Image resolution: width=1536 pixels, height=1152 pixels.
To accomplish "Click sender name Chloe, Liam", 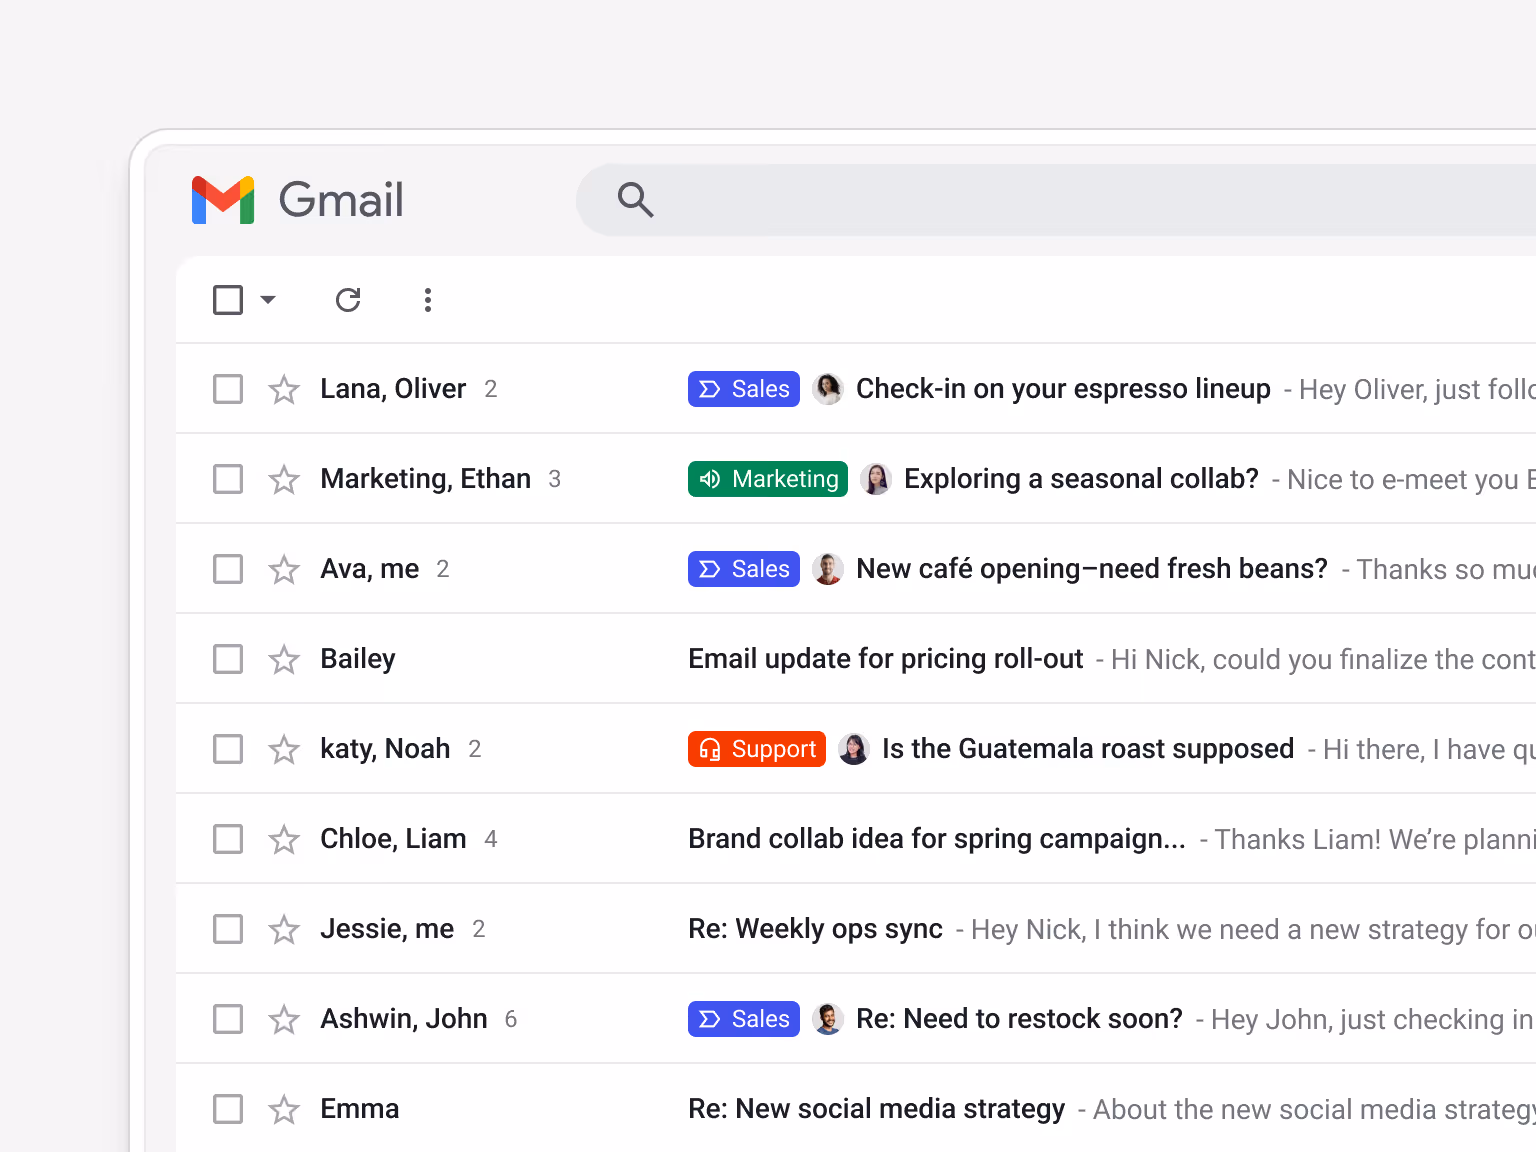I will click(393, 839).
